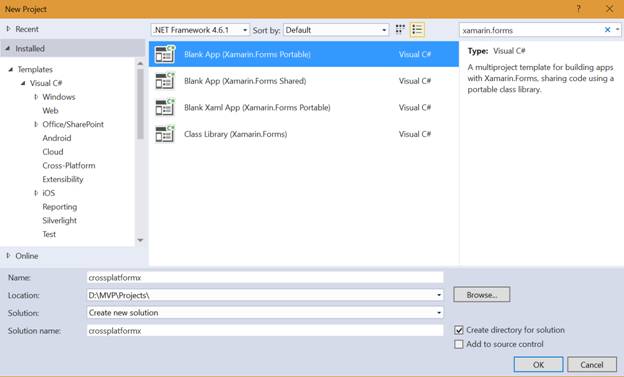Viewport: 624px width, 377px height.
Task: Click the Browse... button
Action: tap(482, 295)
